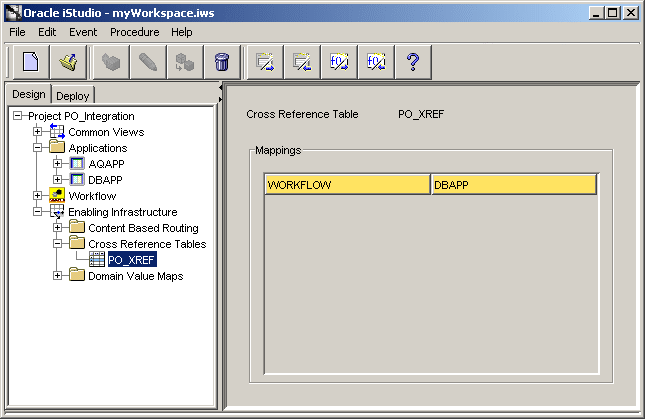Image resolution: width=645 pixels, height=419 pixels.
Task: Click the AQAPP application icon
Action: coord(77,163)
